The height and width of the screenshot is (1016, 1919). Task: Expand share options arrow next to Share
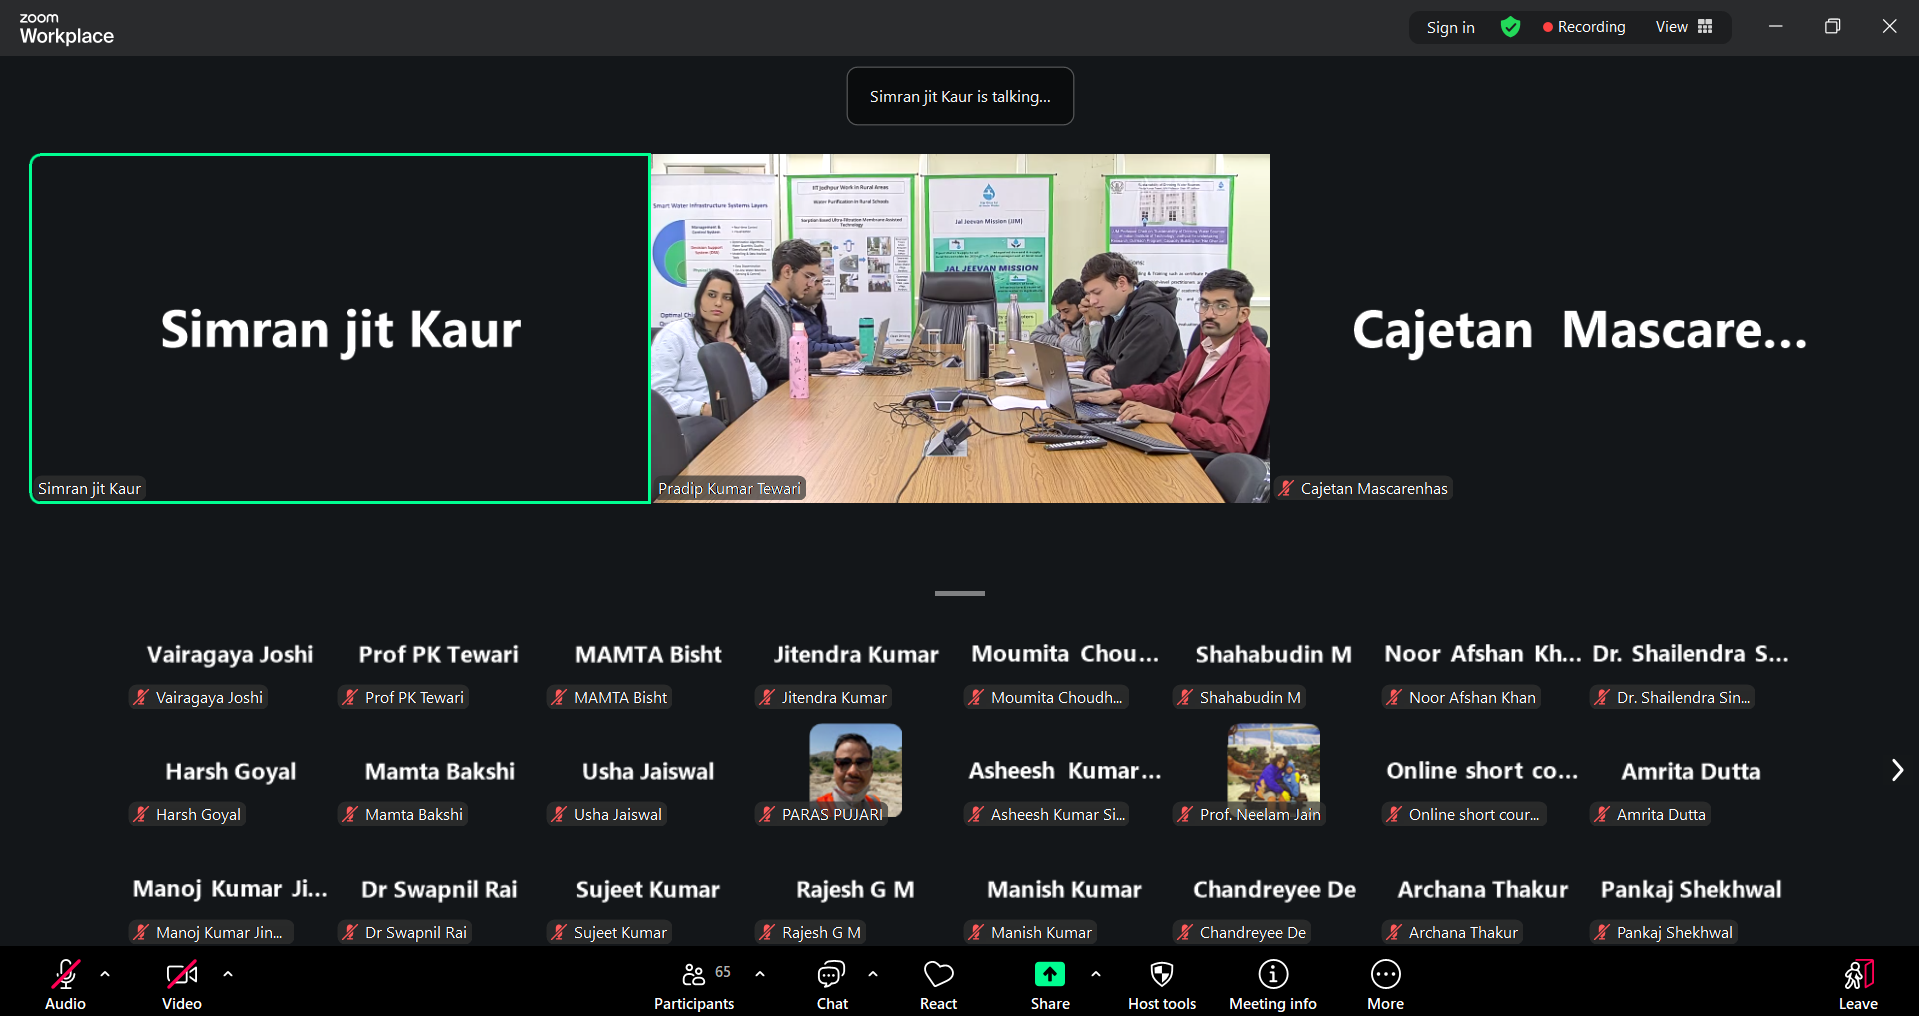tap(1096, 973)
